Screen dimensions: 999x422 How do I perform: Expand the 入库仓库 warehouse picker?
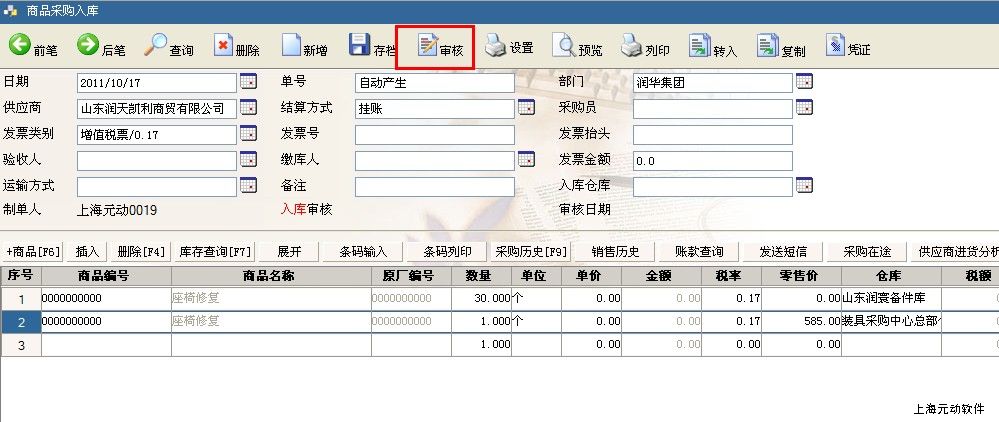[804, 186]
